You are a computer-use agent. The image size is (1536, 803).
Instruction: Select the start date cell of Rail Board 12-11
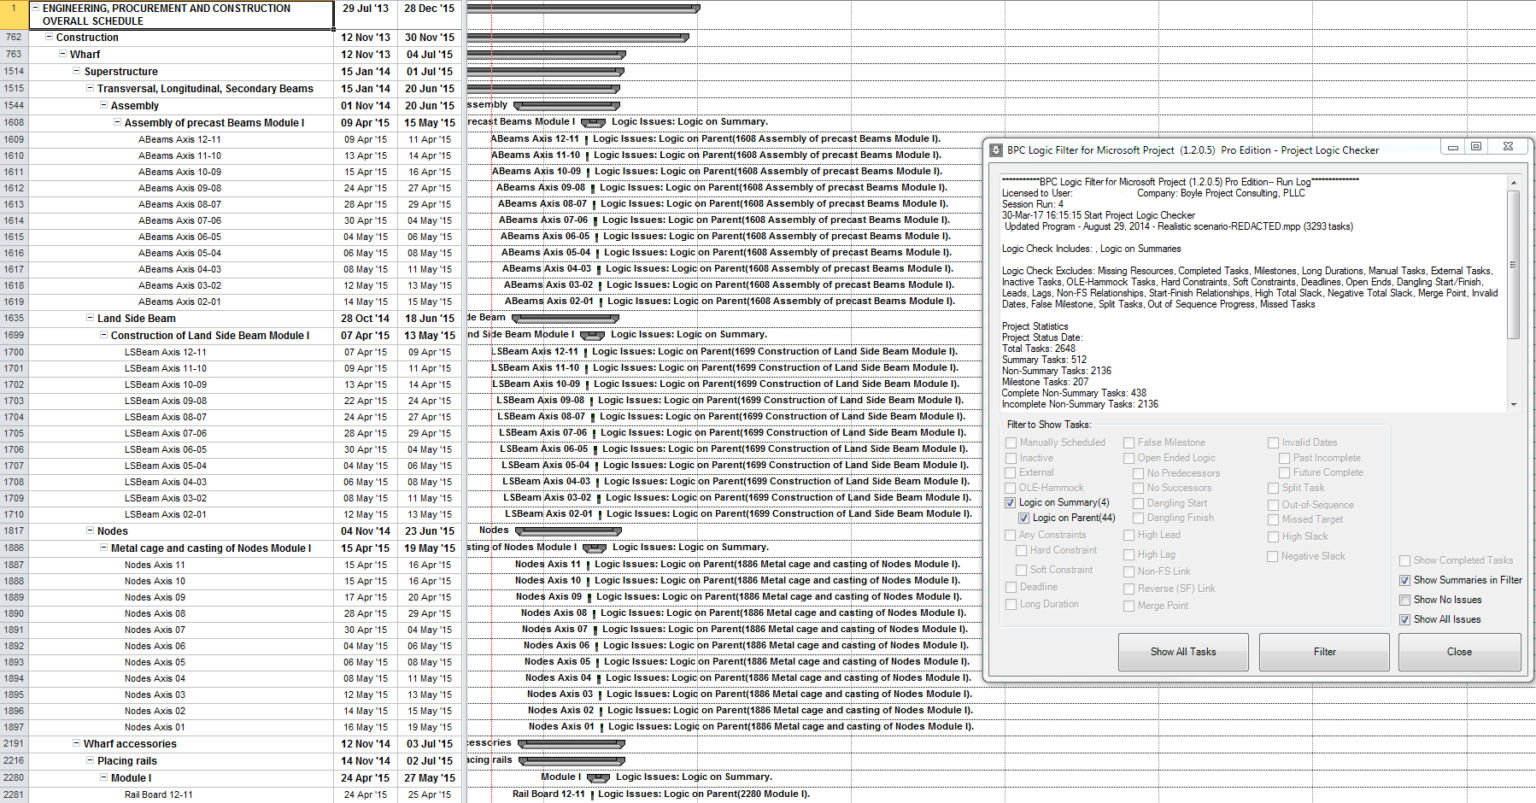click(366, 793)
